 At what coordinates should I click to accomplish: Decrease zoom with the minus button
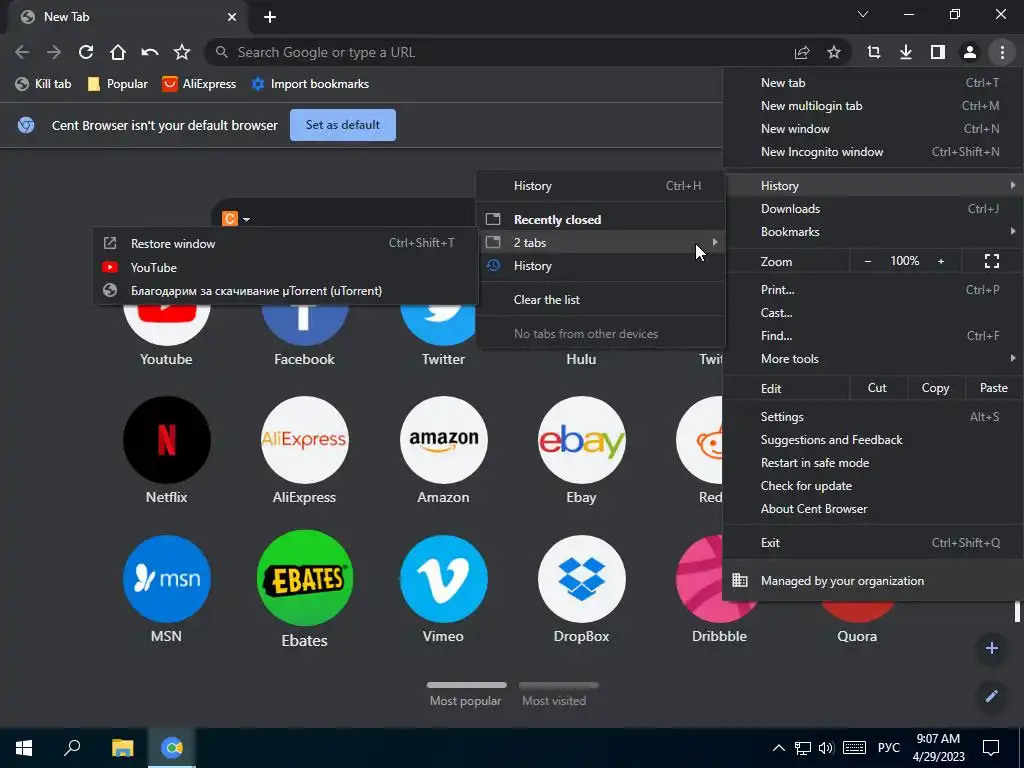point(868,261)
